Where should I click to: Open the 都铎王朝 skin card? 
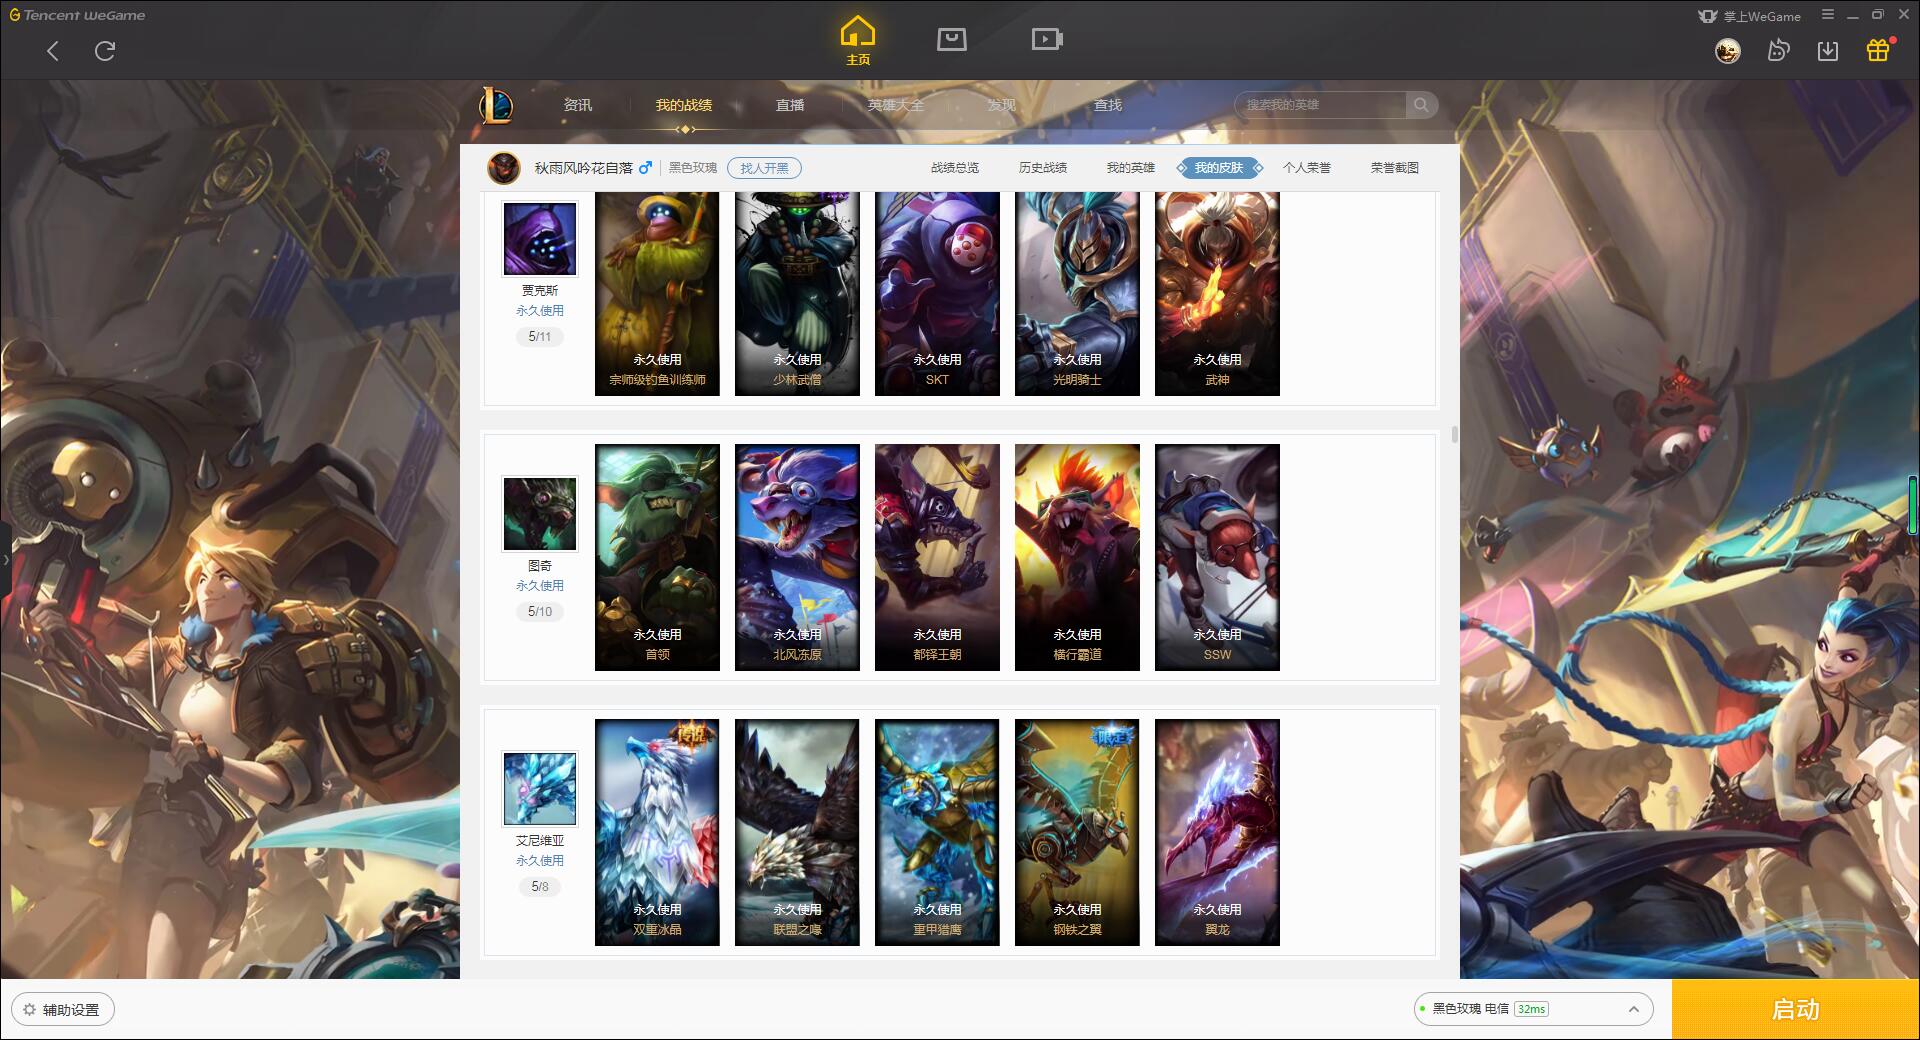click(937, 557)
